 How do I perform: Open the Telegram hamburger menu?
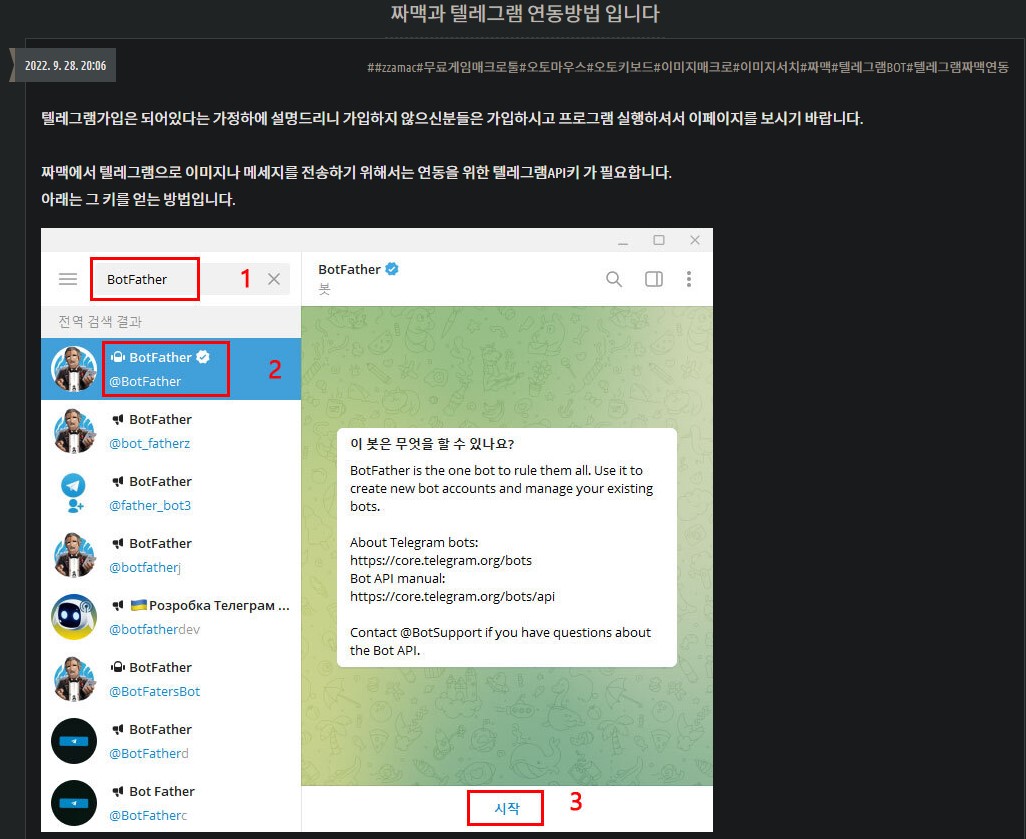click(x=68, y=279)
